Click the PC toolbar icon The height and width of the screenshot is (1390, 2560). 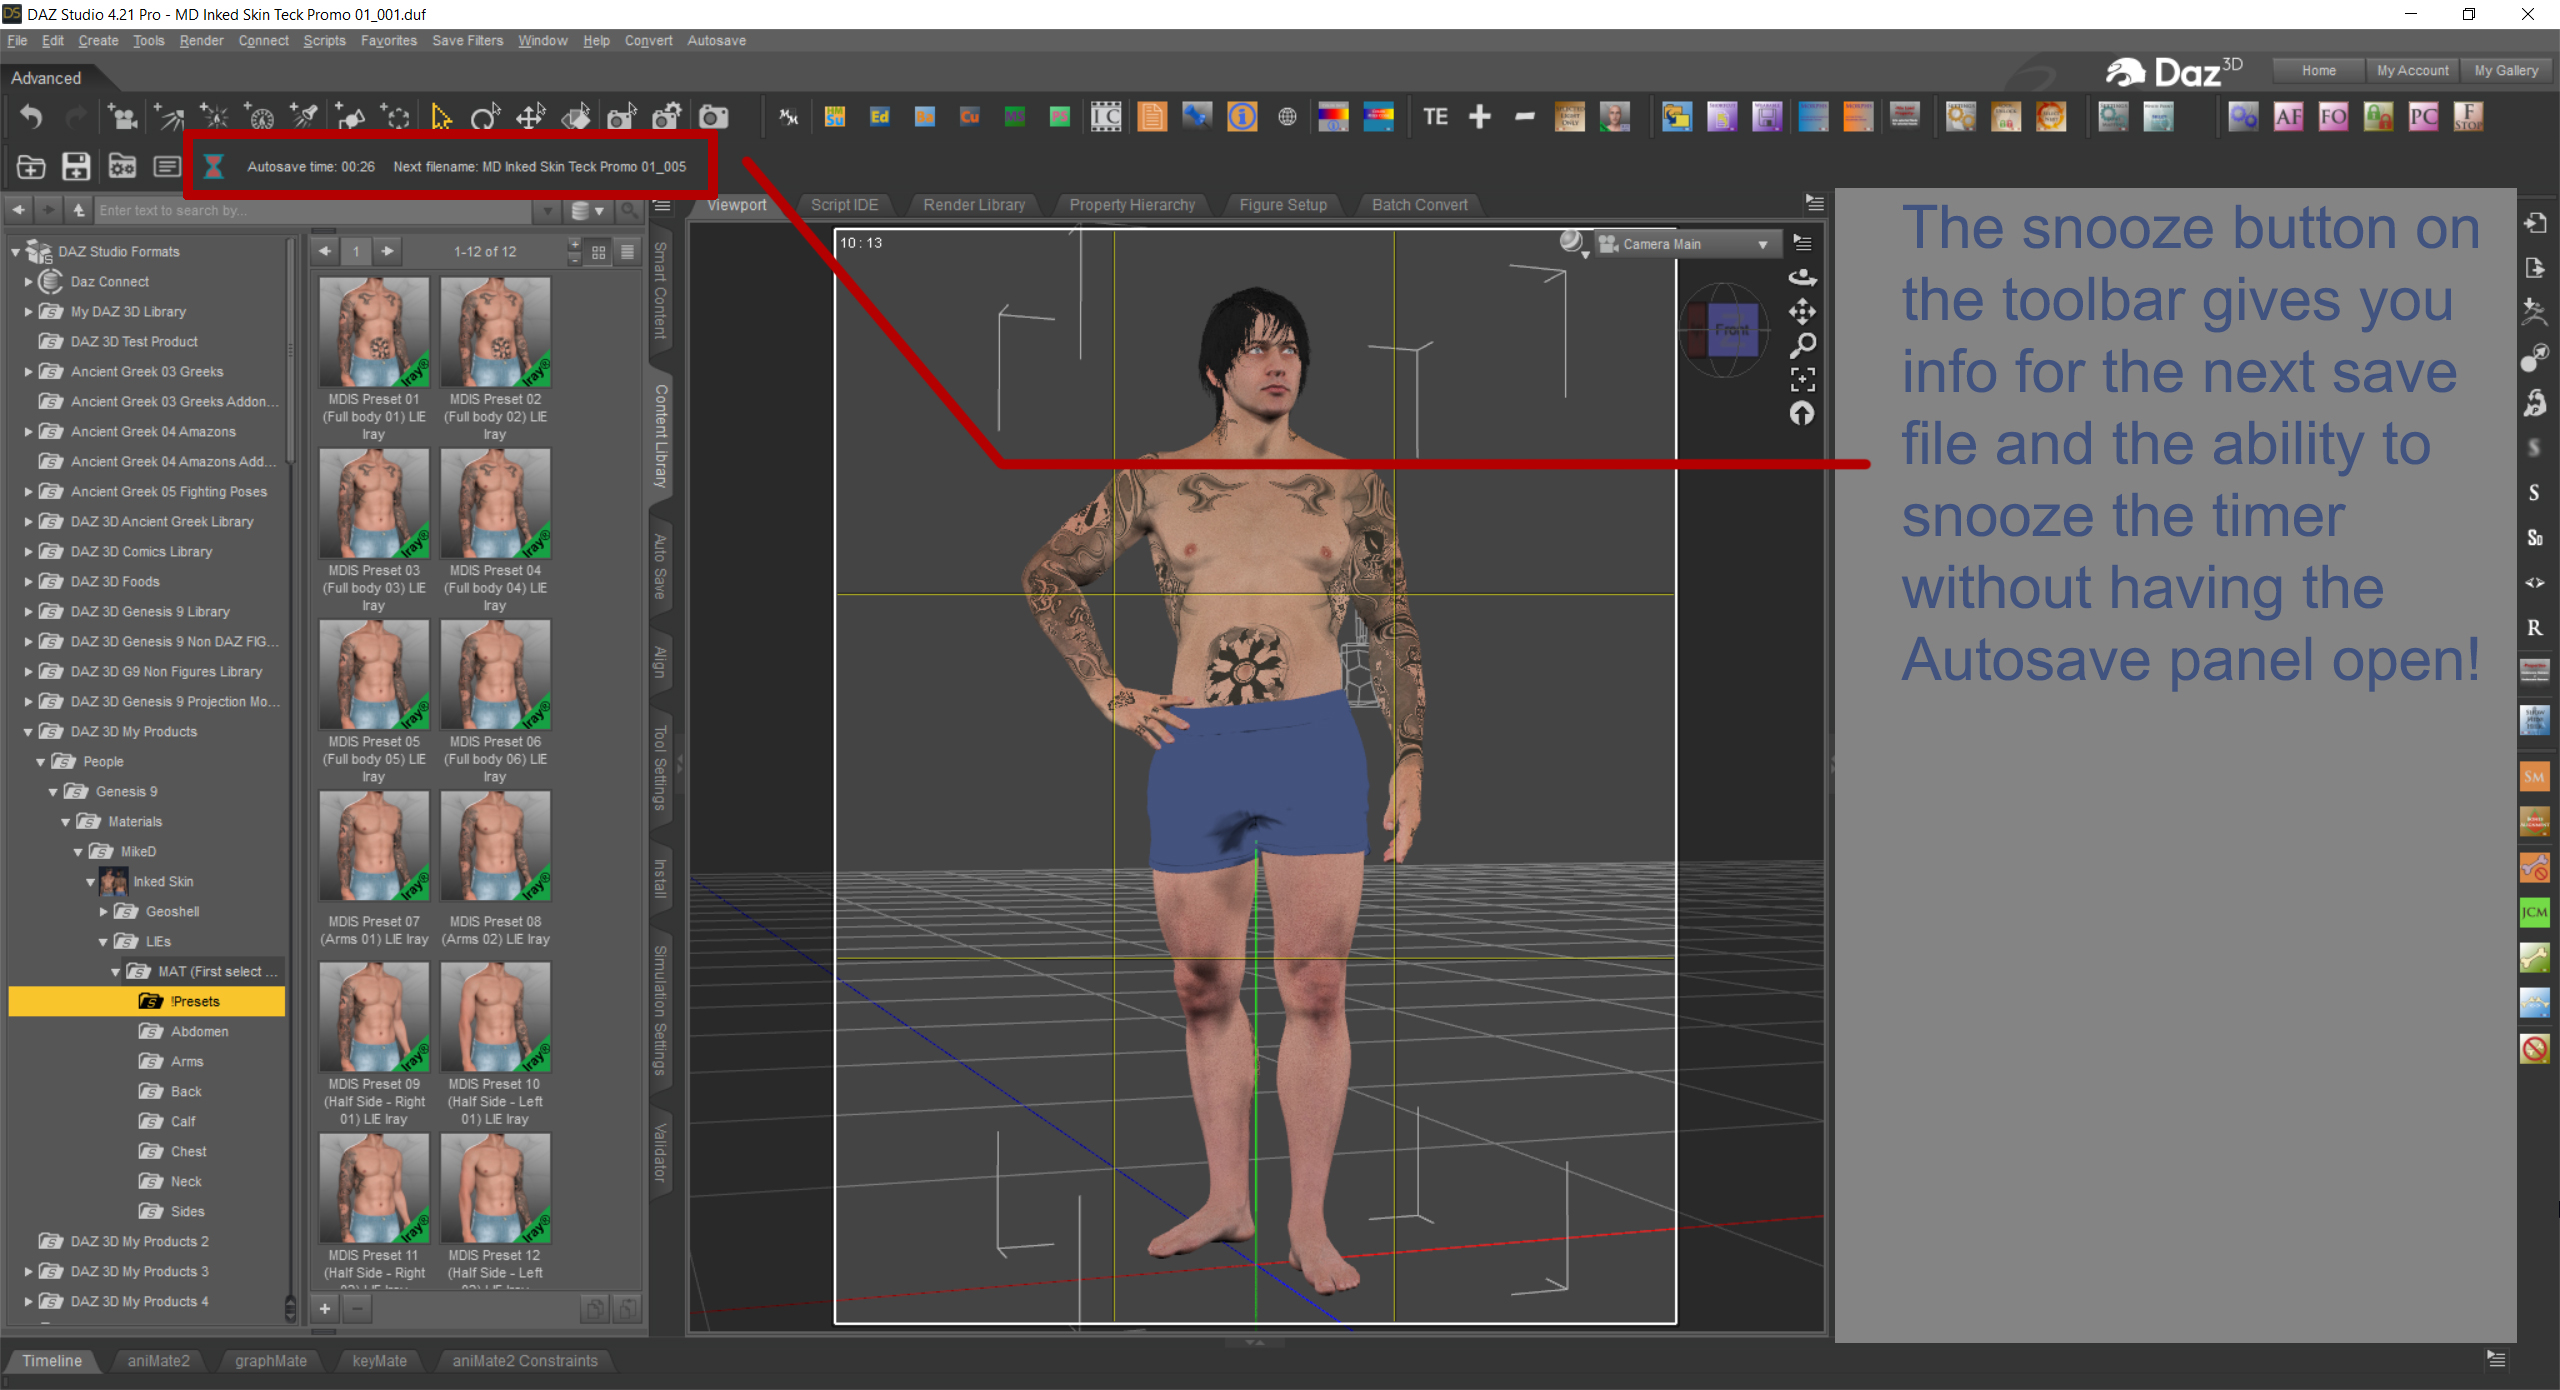point(2423,117)
